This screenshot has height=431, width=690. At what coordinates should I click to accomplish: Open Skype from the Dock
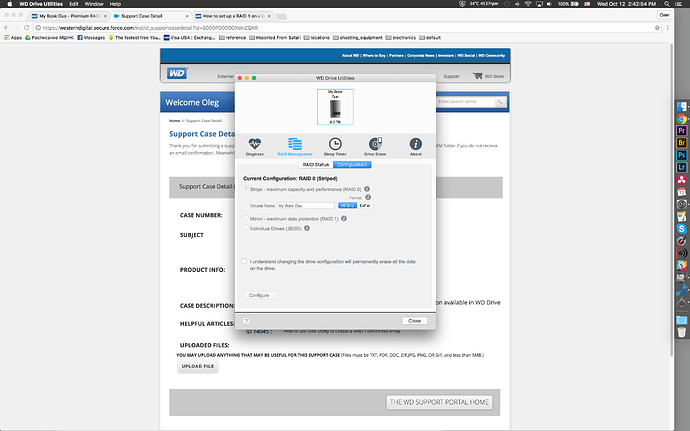[682, 228]
